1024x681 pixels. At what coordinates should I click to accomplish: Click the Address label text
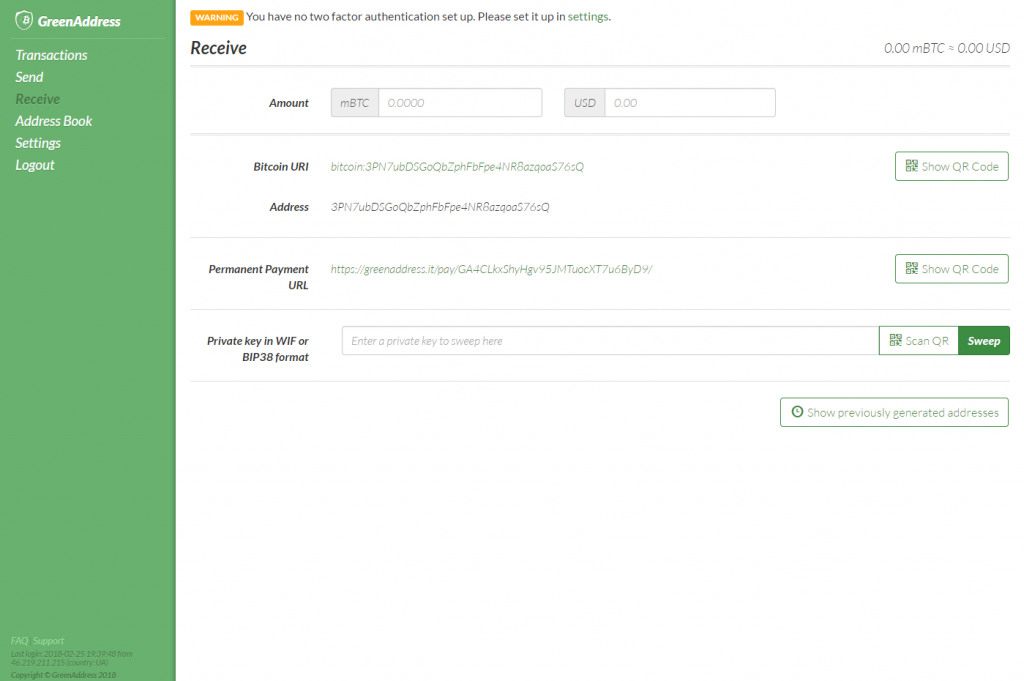point(289,207)
